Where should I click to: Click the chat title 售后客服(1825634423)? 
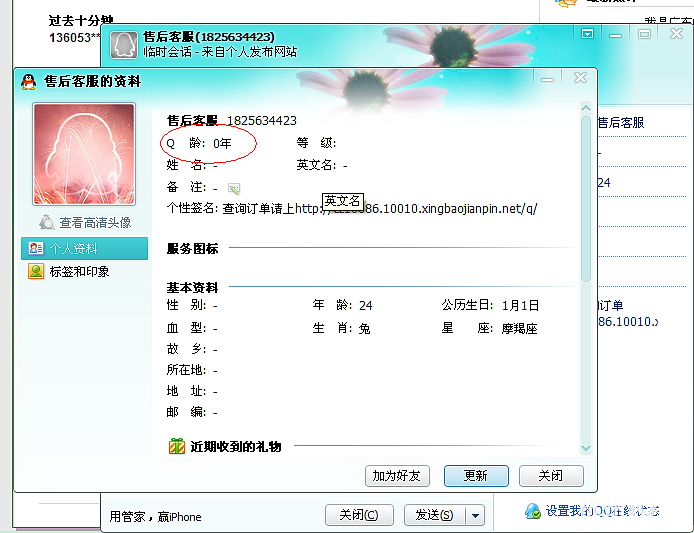pos(209,37)
